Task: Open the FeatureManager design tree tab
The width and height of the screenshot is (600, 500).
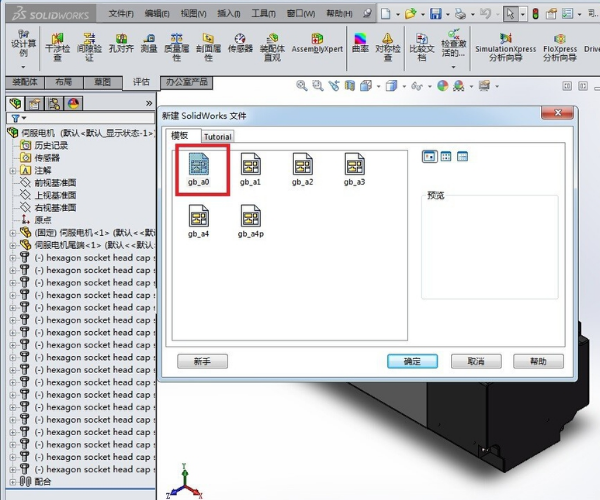Action: pos(15,103)
